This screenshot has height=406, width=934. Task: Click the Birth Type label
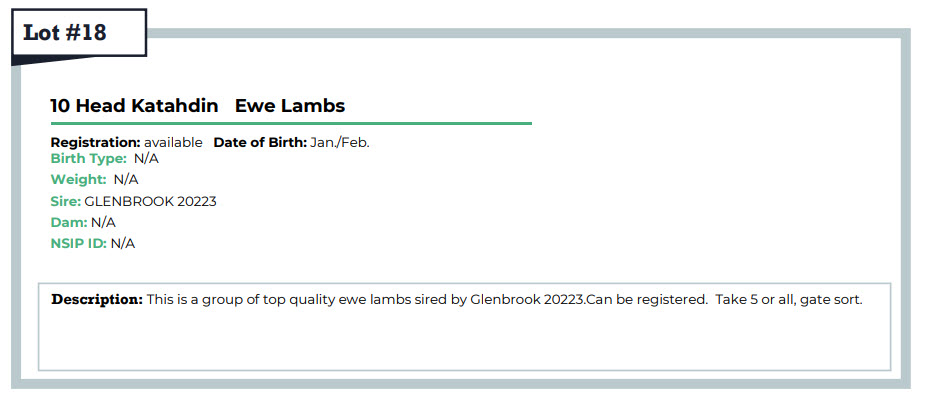(89, 159)
